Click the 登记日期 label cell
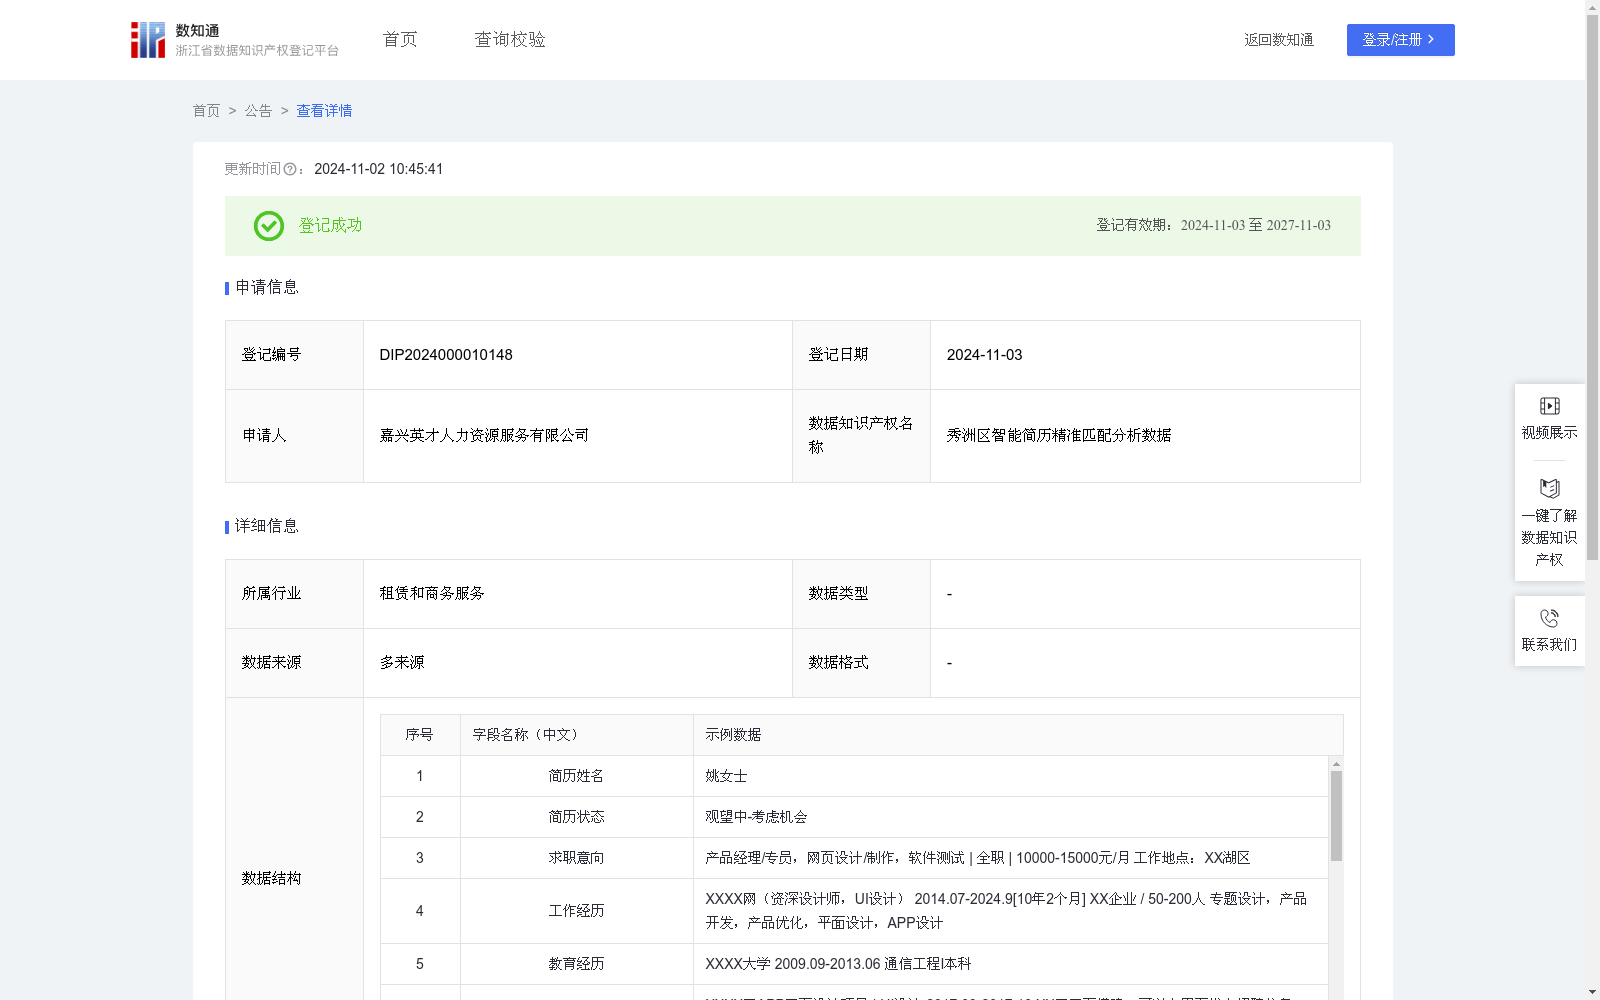The width and height of the screenshot is (1600, 1000). [x=861, y=355]
